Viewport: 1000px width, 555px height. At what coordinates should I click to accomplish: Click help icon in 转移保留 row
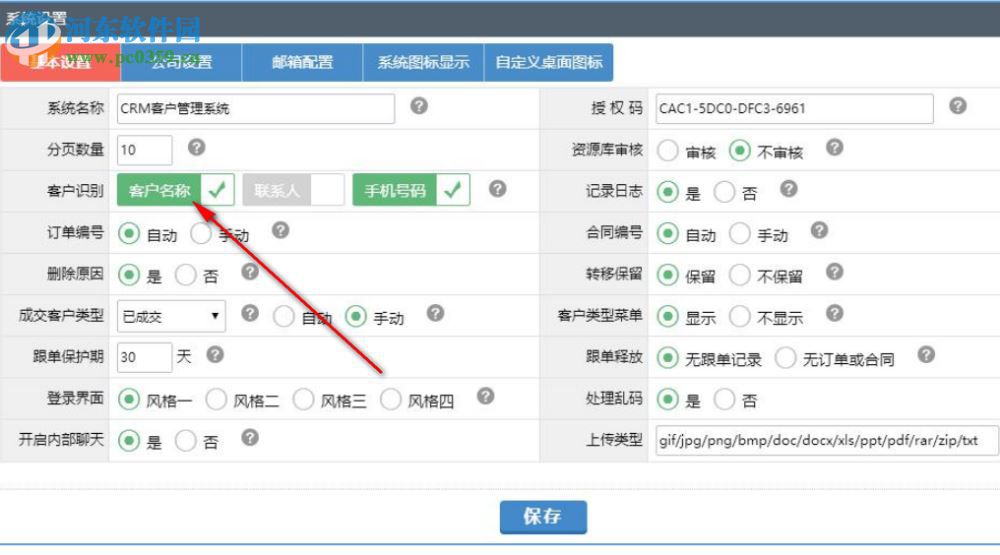835,272
